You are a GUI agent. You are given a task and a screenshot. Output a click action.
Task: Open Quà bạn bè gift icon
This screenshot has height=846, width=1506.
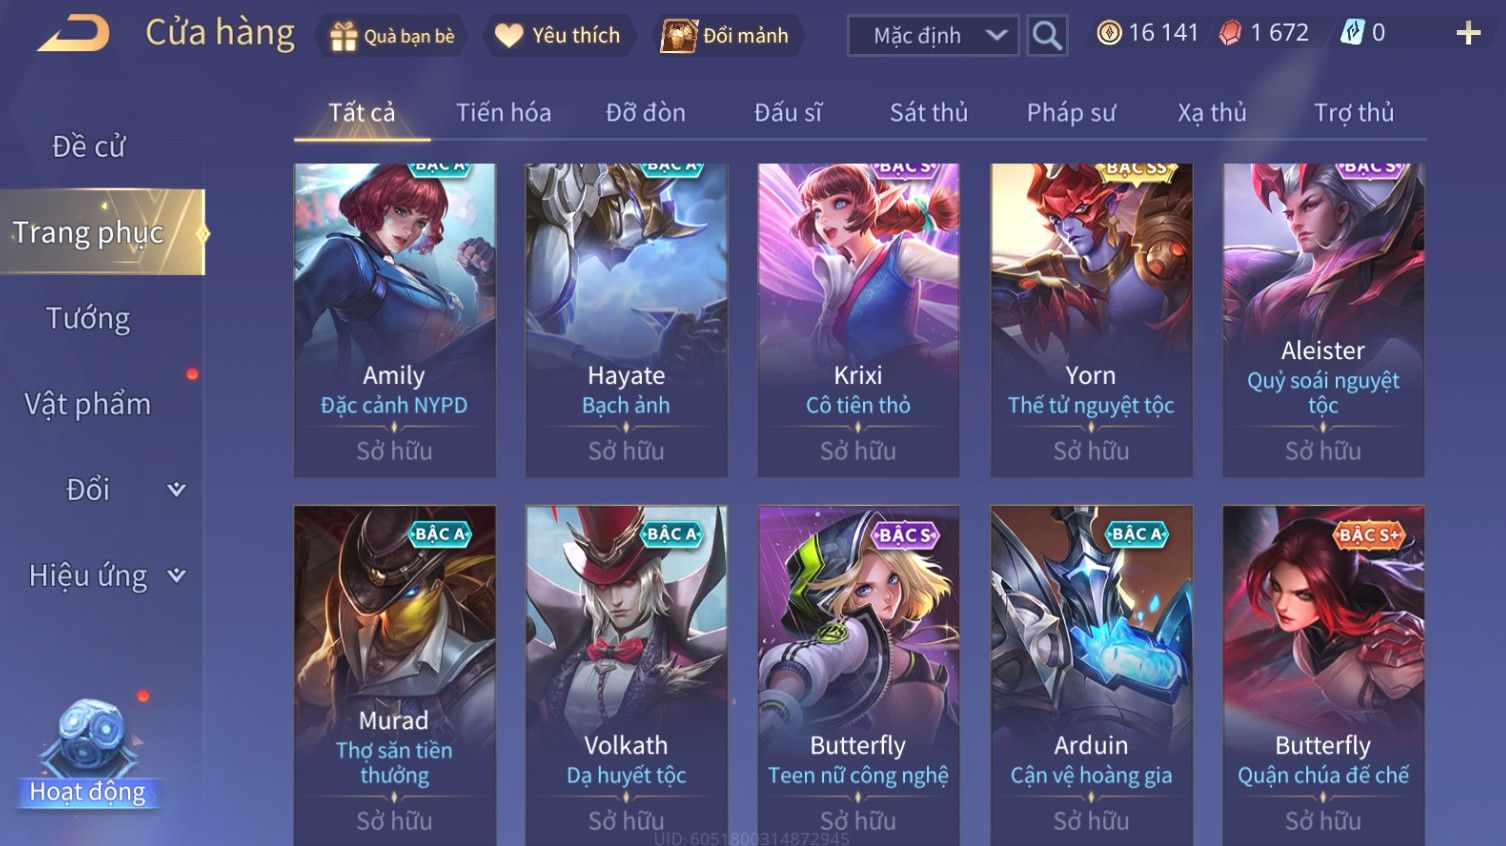343,36
